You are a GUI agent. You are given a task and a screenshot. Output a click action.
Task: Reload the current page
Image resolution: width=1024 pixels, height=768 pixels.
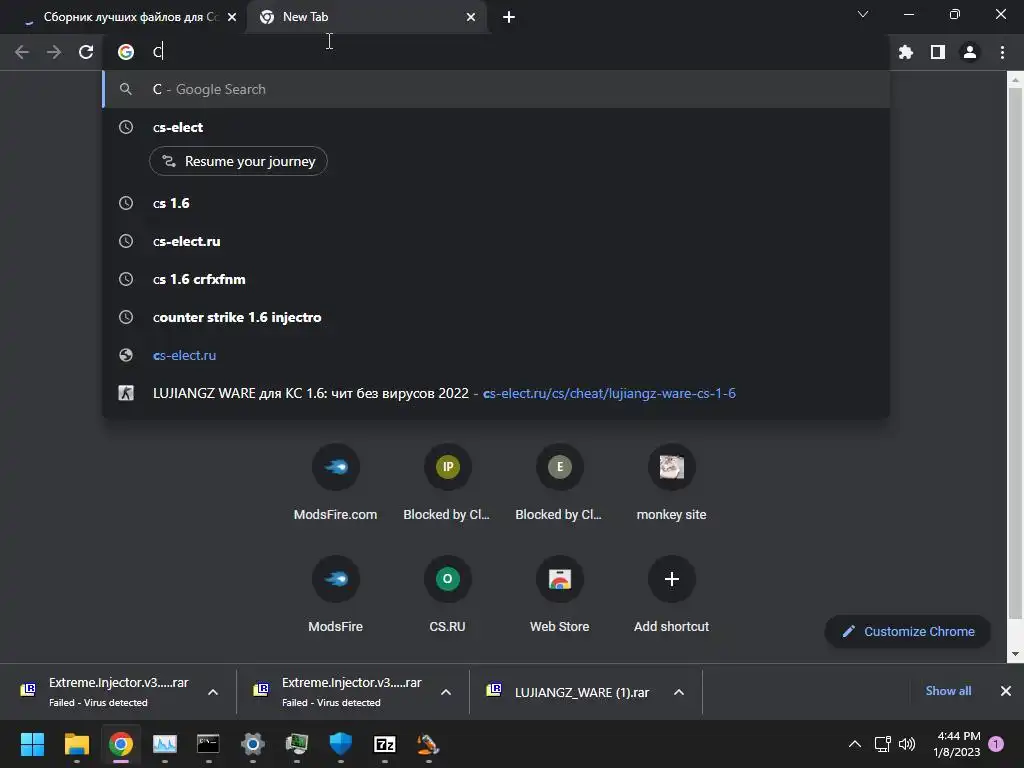(86, 52)
